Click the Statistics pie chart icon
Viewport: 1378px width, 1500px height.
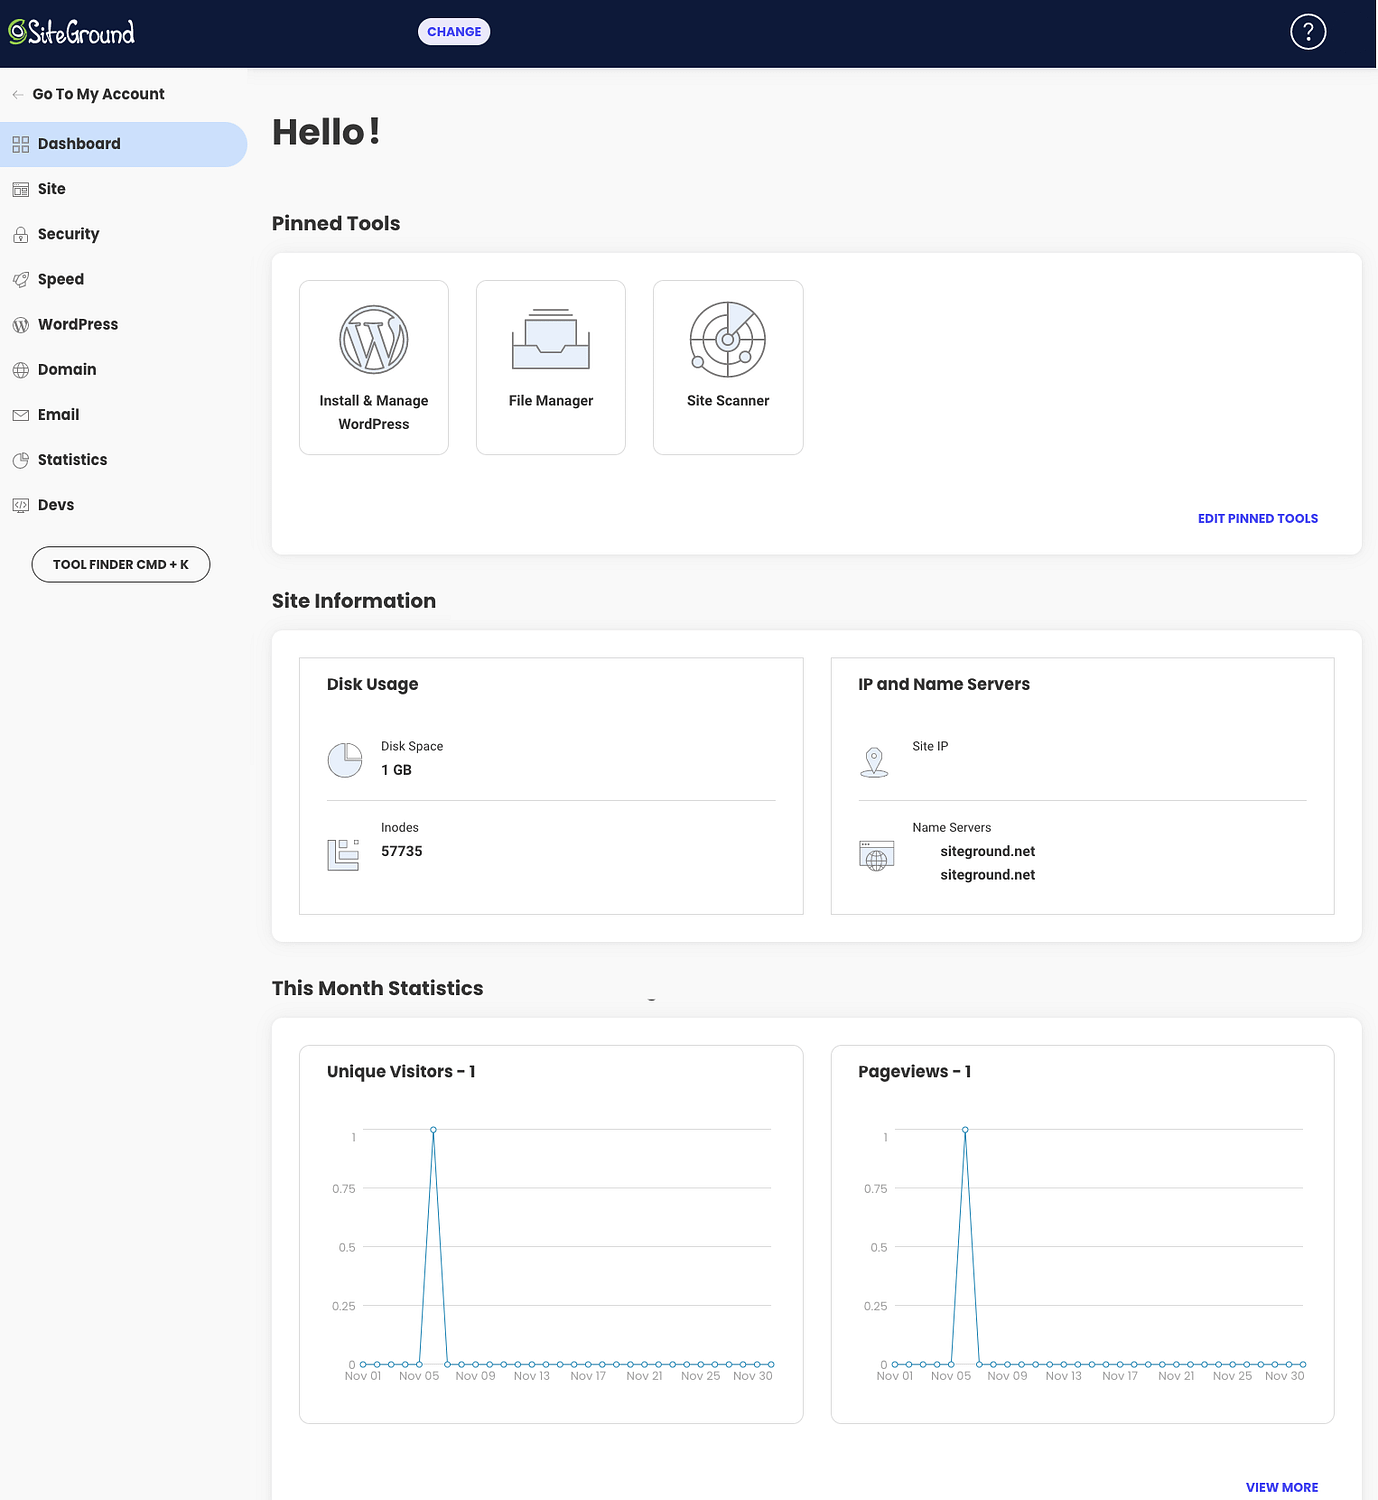20,460
